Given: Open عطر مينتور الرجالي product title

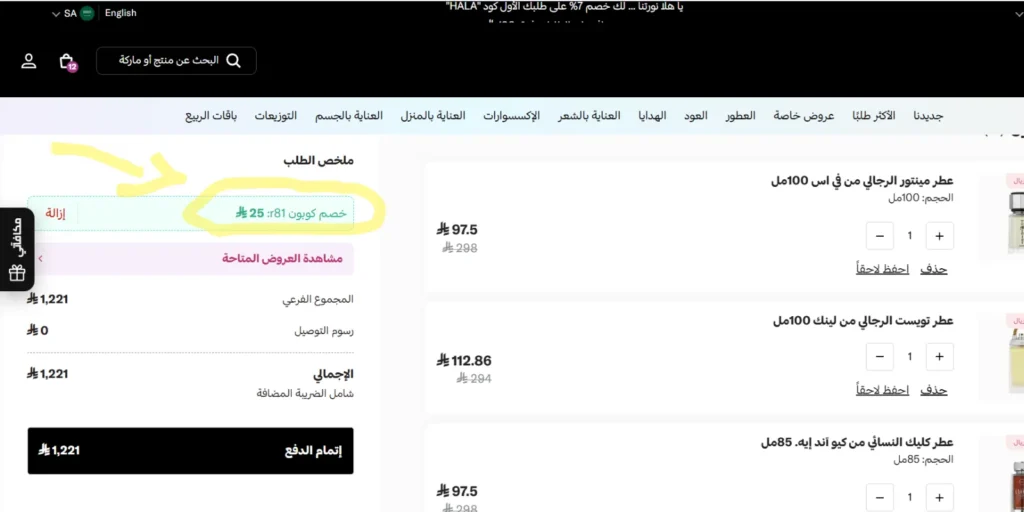Looking at the screenshot, I should [x=862, y=180].
